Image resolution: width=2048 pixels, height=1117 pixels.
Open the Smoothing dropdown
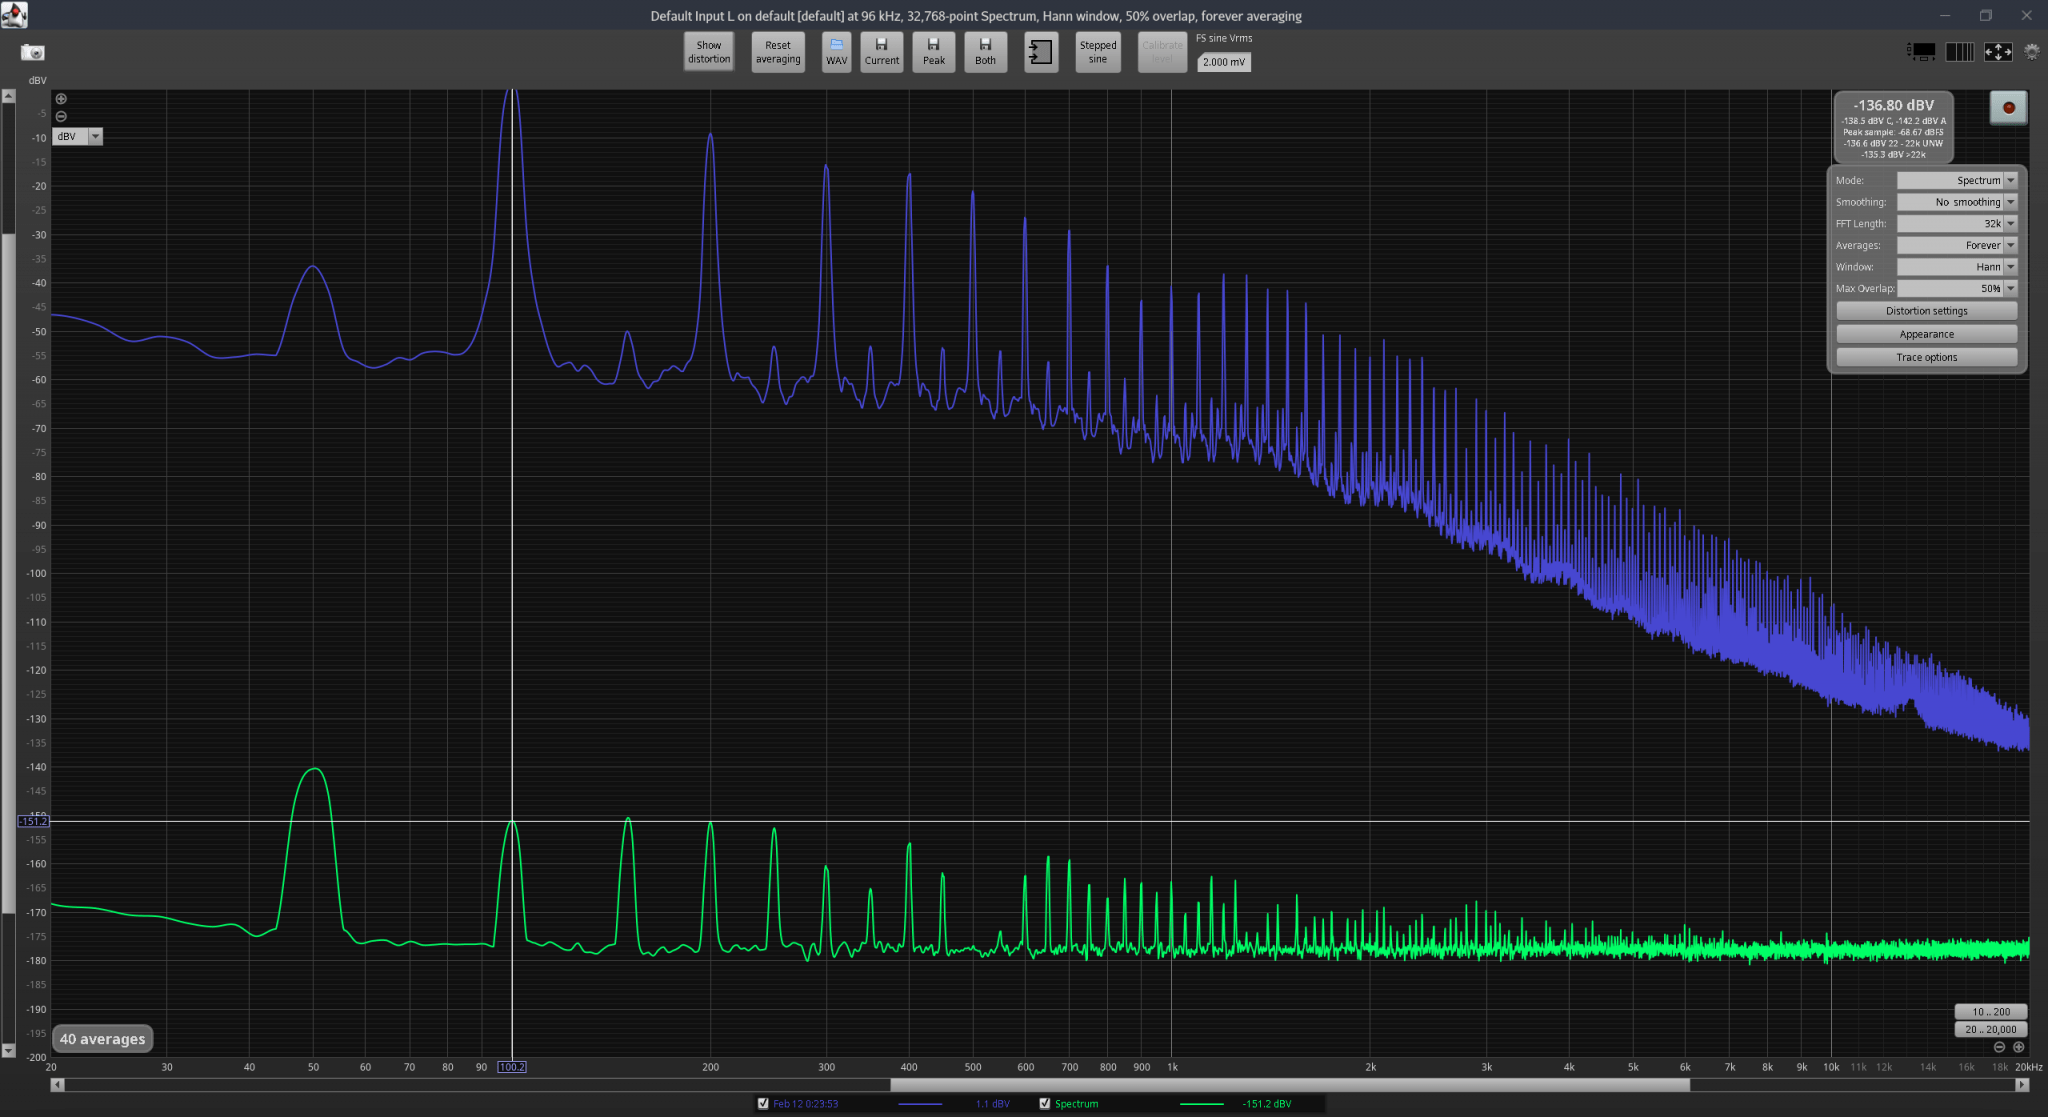click(x=1957, y=202)
